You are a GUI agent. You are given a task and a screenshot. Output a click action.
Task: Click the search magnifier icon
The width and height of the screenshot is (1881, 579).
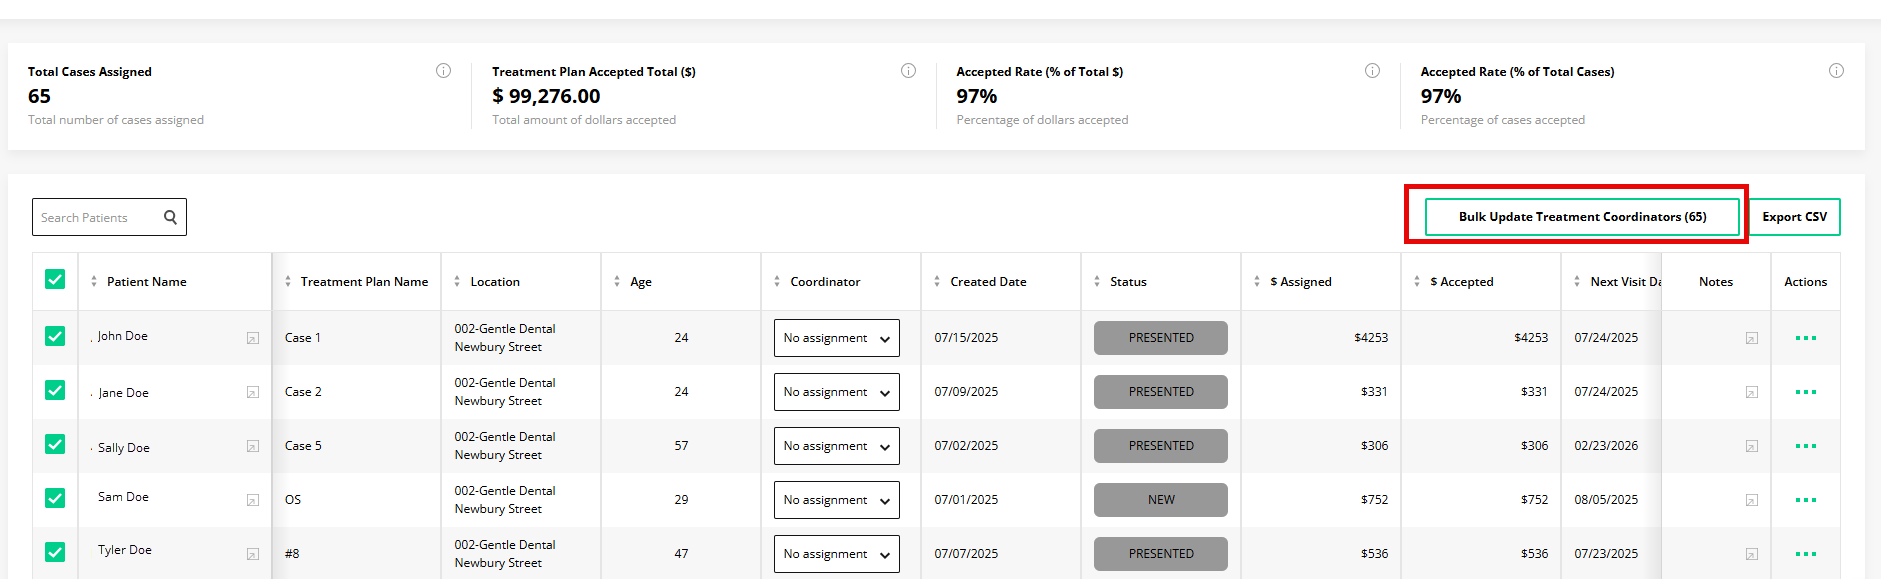(x=170, y=217)
